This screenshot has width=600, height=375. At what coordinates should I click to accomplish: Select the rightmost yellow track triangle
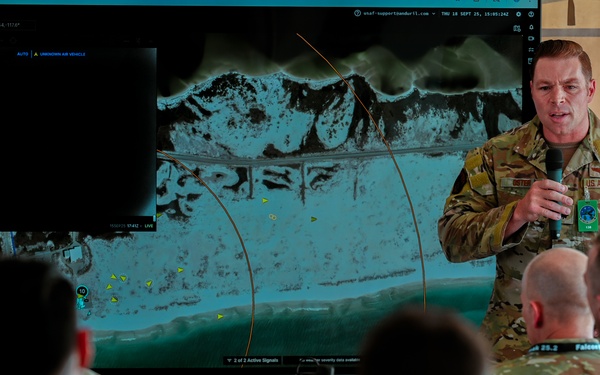(x=314, y=219)
